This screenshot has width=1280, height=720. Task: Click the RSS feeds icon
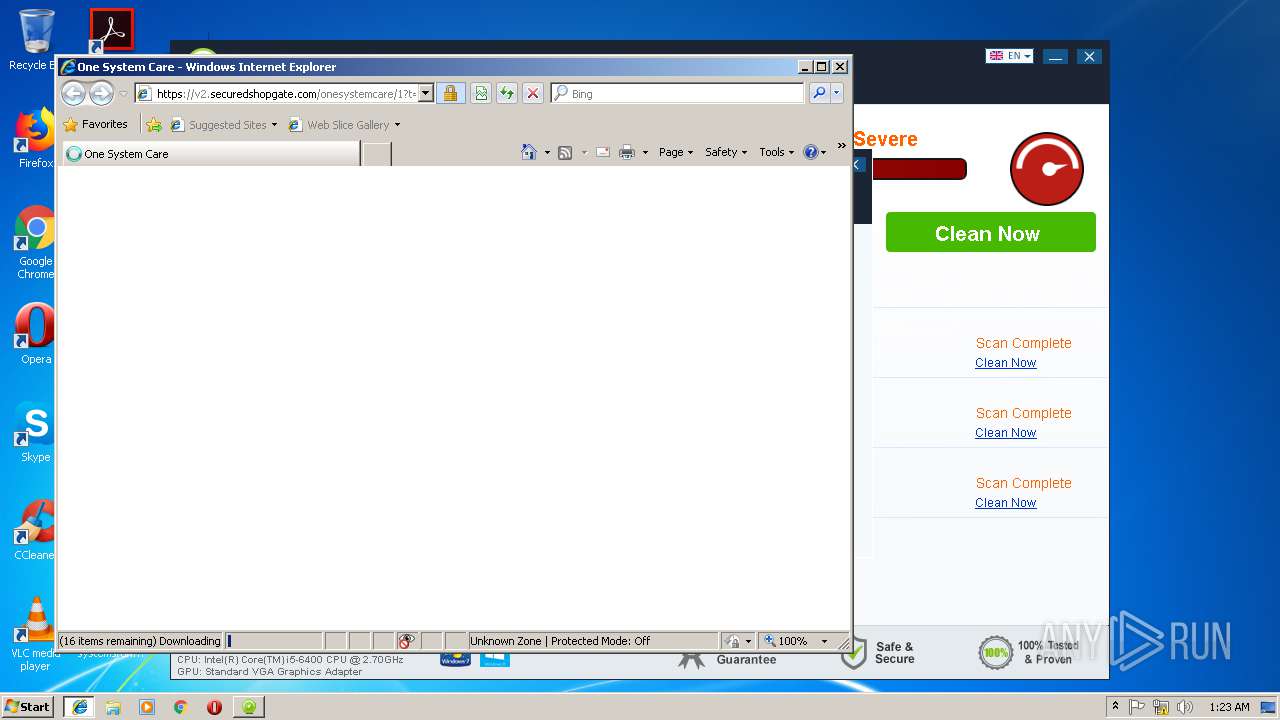point(565,152)
